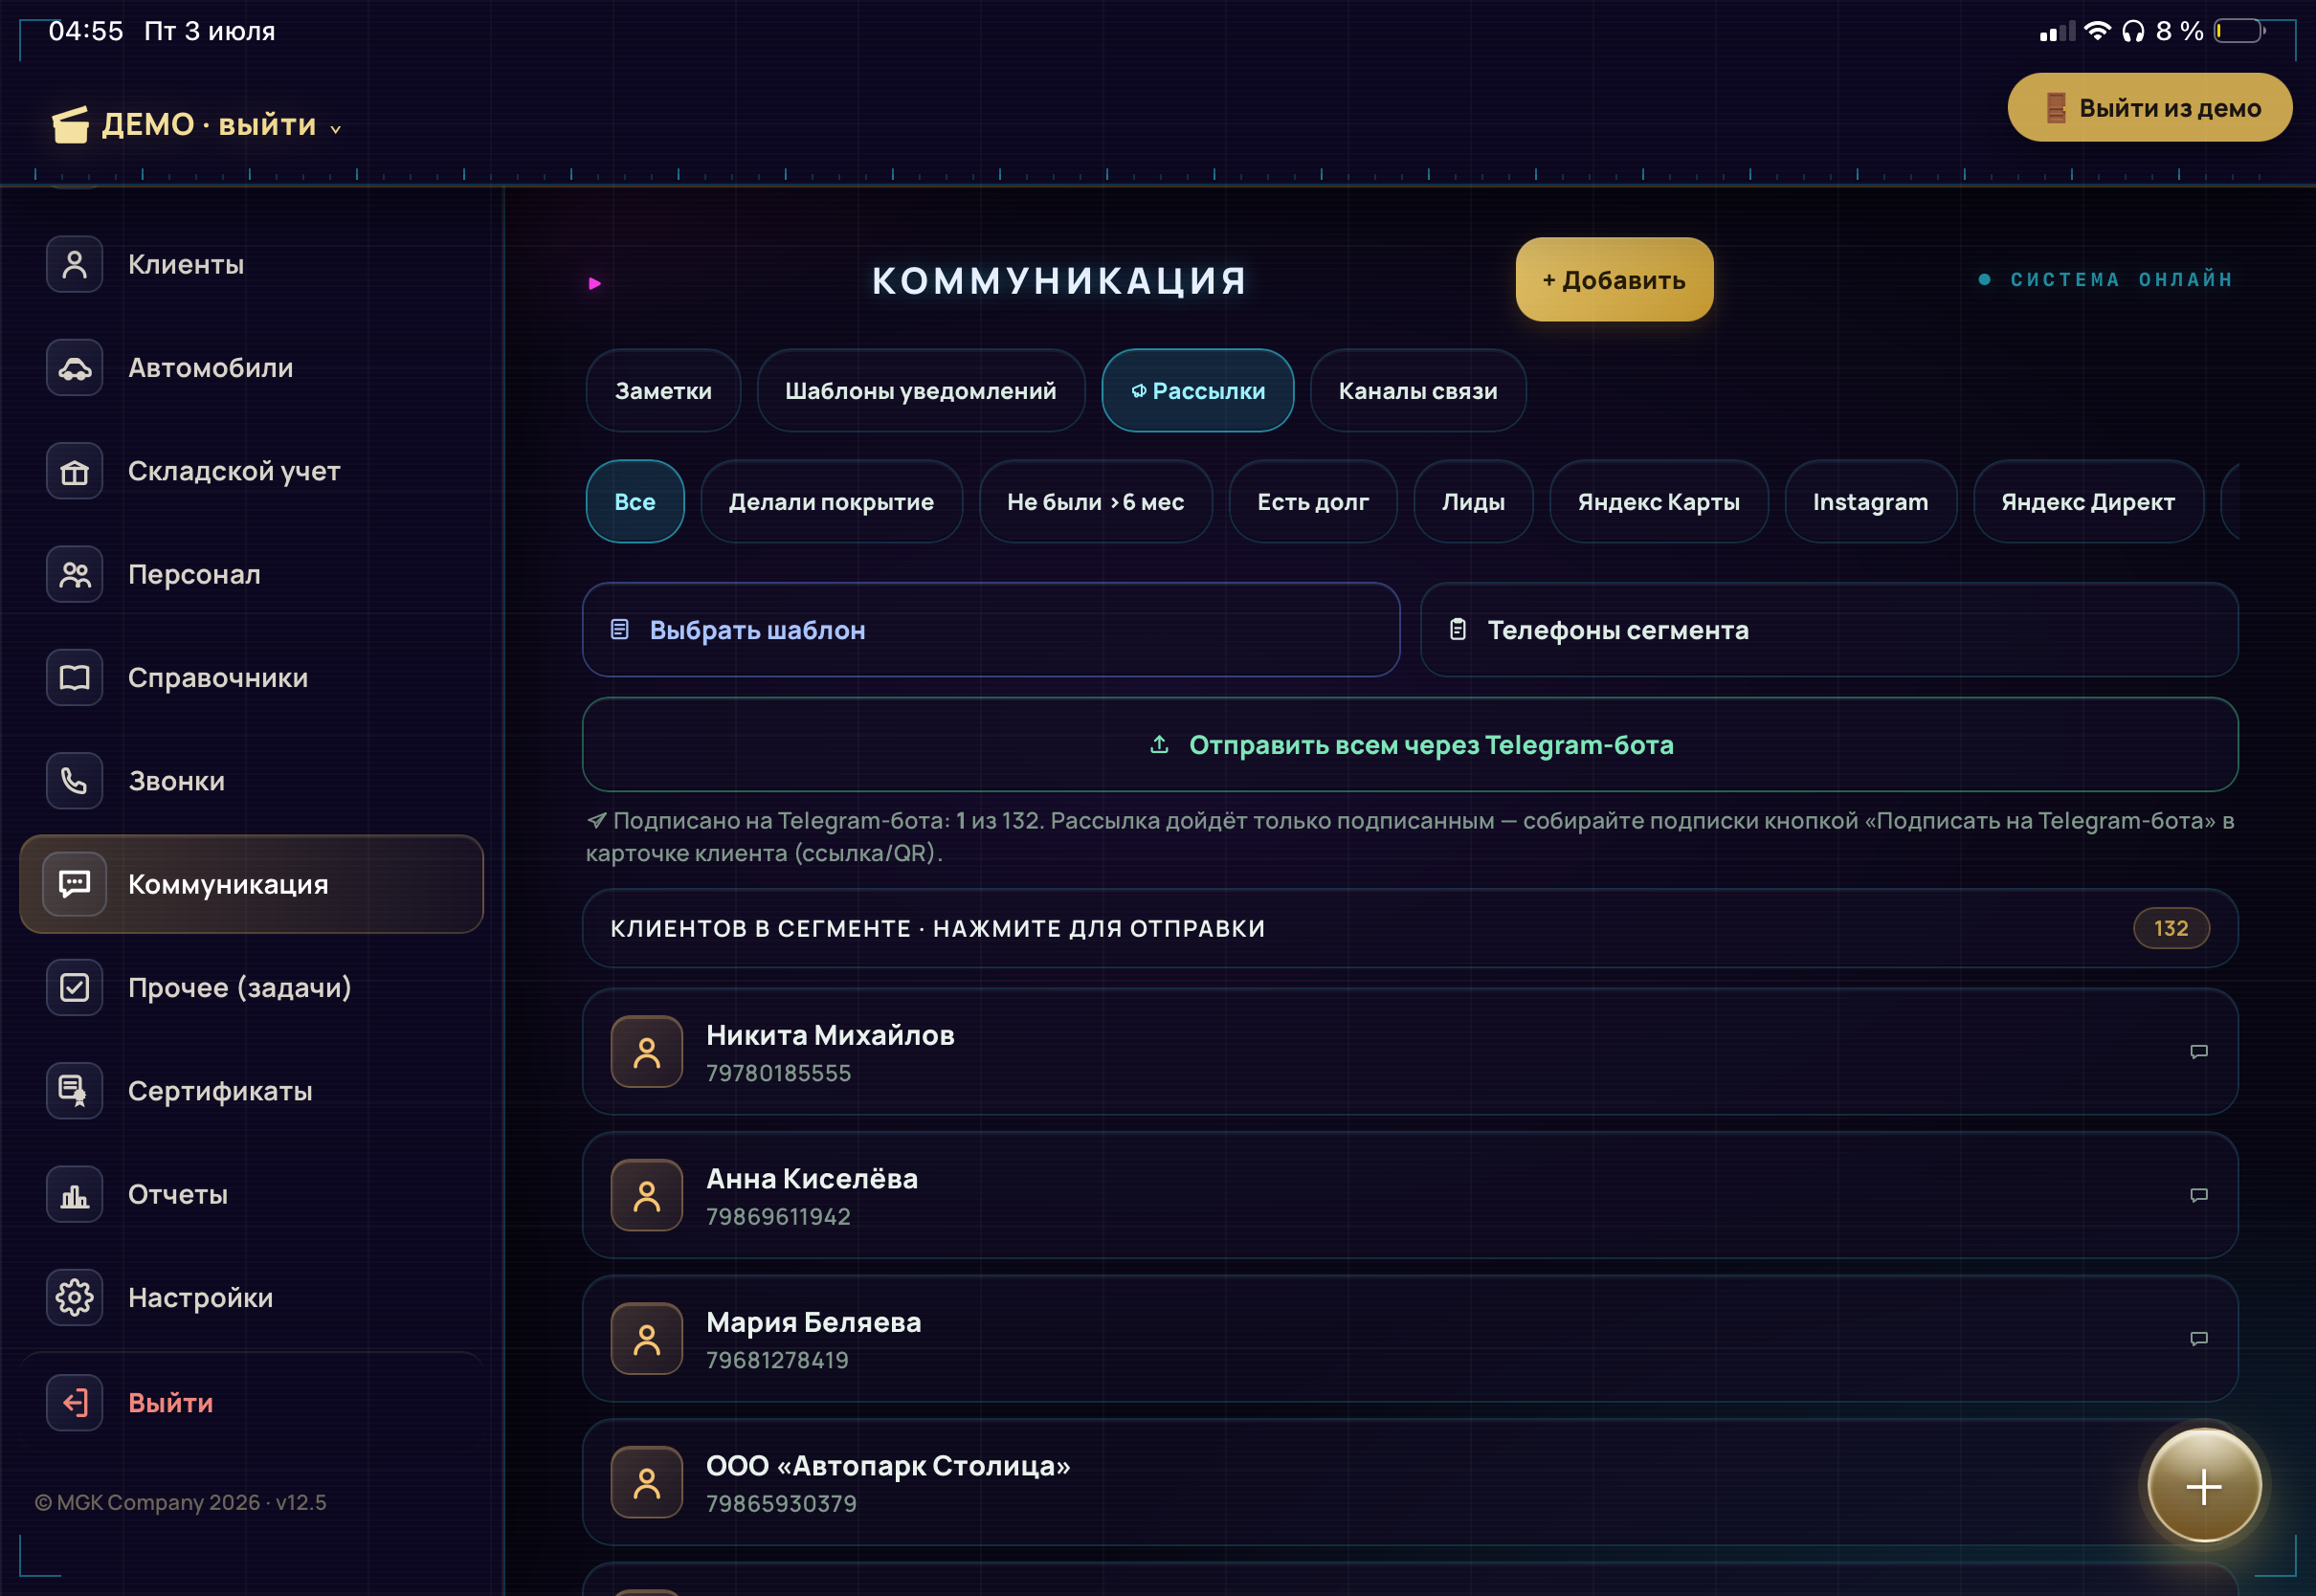Click the ДЕМО clapperboard logo icon
The height and width of the screenshot is (1596, 2316).
[70, 125]
